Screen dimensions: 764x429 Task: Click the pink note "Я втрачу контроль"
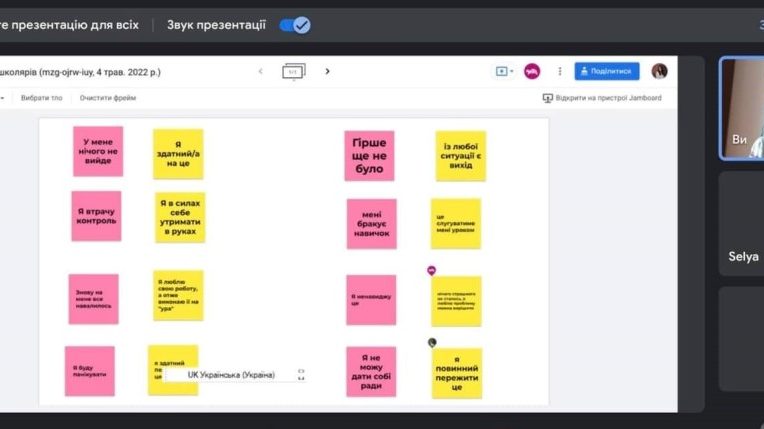[x=96, y=216]
